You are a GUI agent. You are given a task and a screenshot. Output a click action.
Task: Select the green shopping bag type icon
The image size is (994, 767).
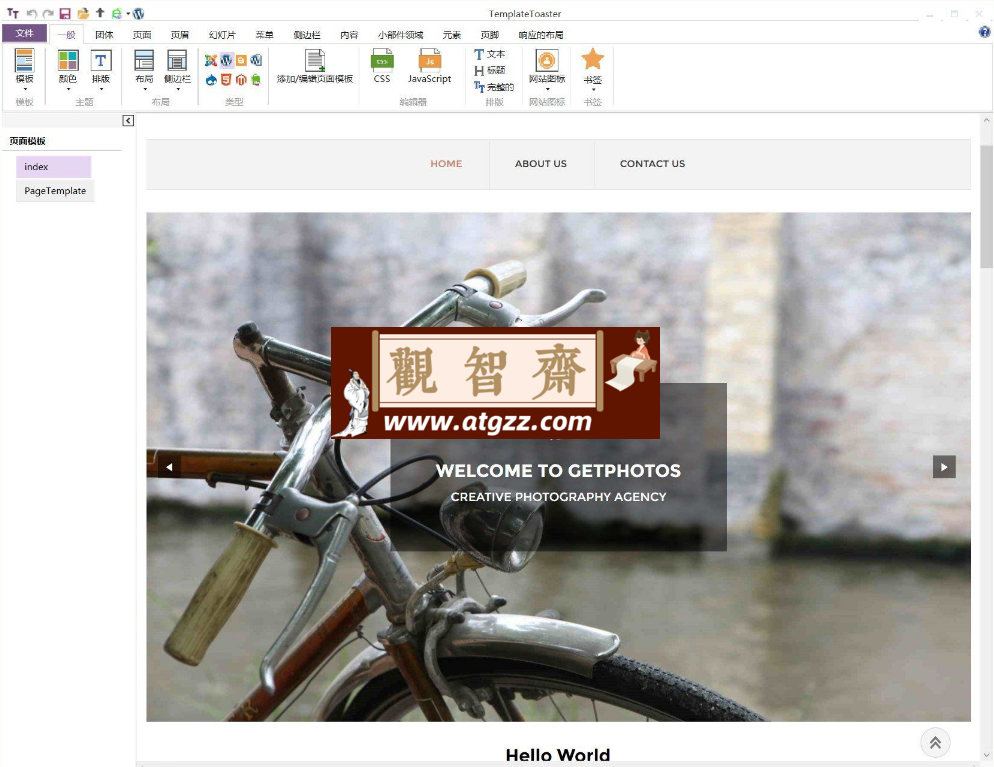pos(256,80)
